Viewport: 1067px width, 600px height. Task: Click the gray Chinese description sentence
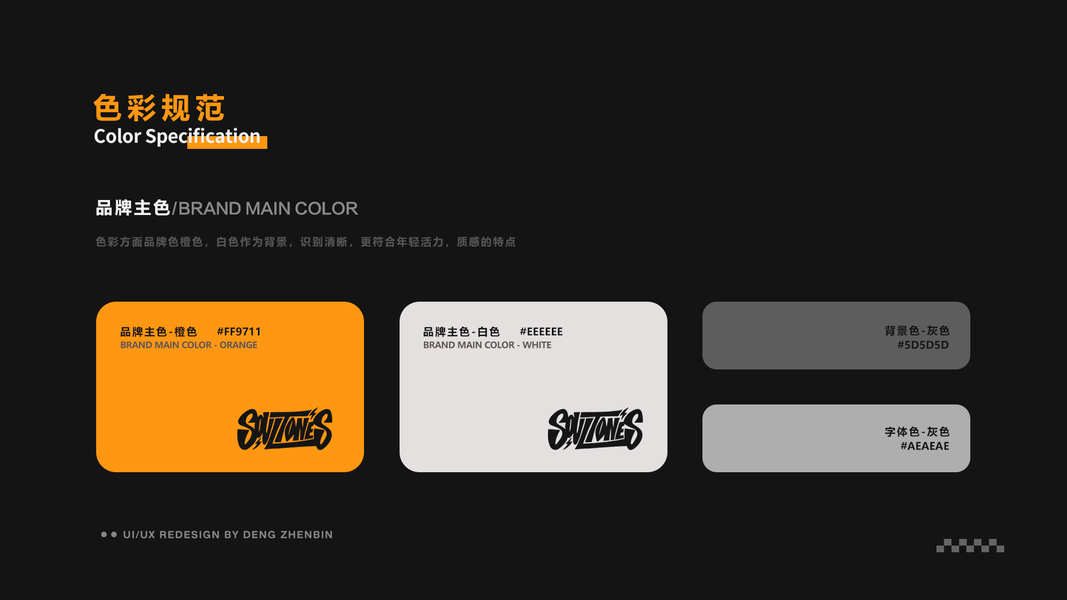pos(306,242)
